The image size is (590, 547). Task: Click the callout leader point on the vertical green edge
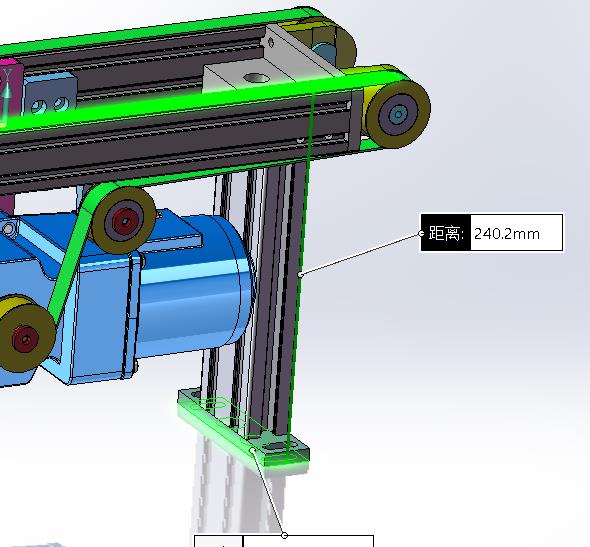(300, 275)
